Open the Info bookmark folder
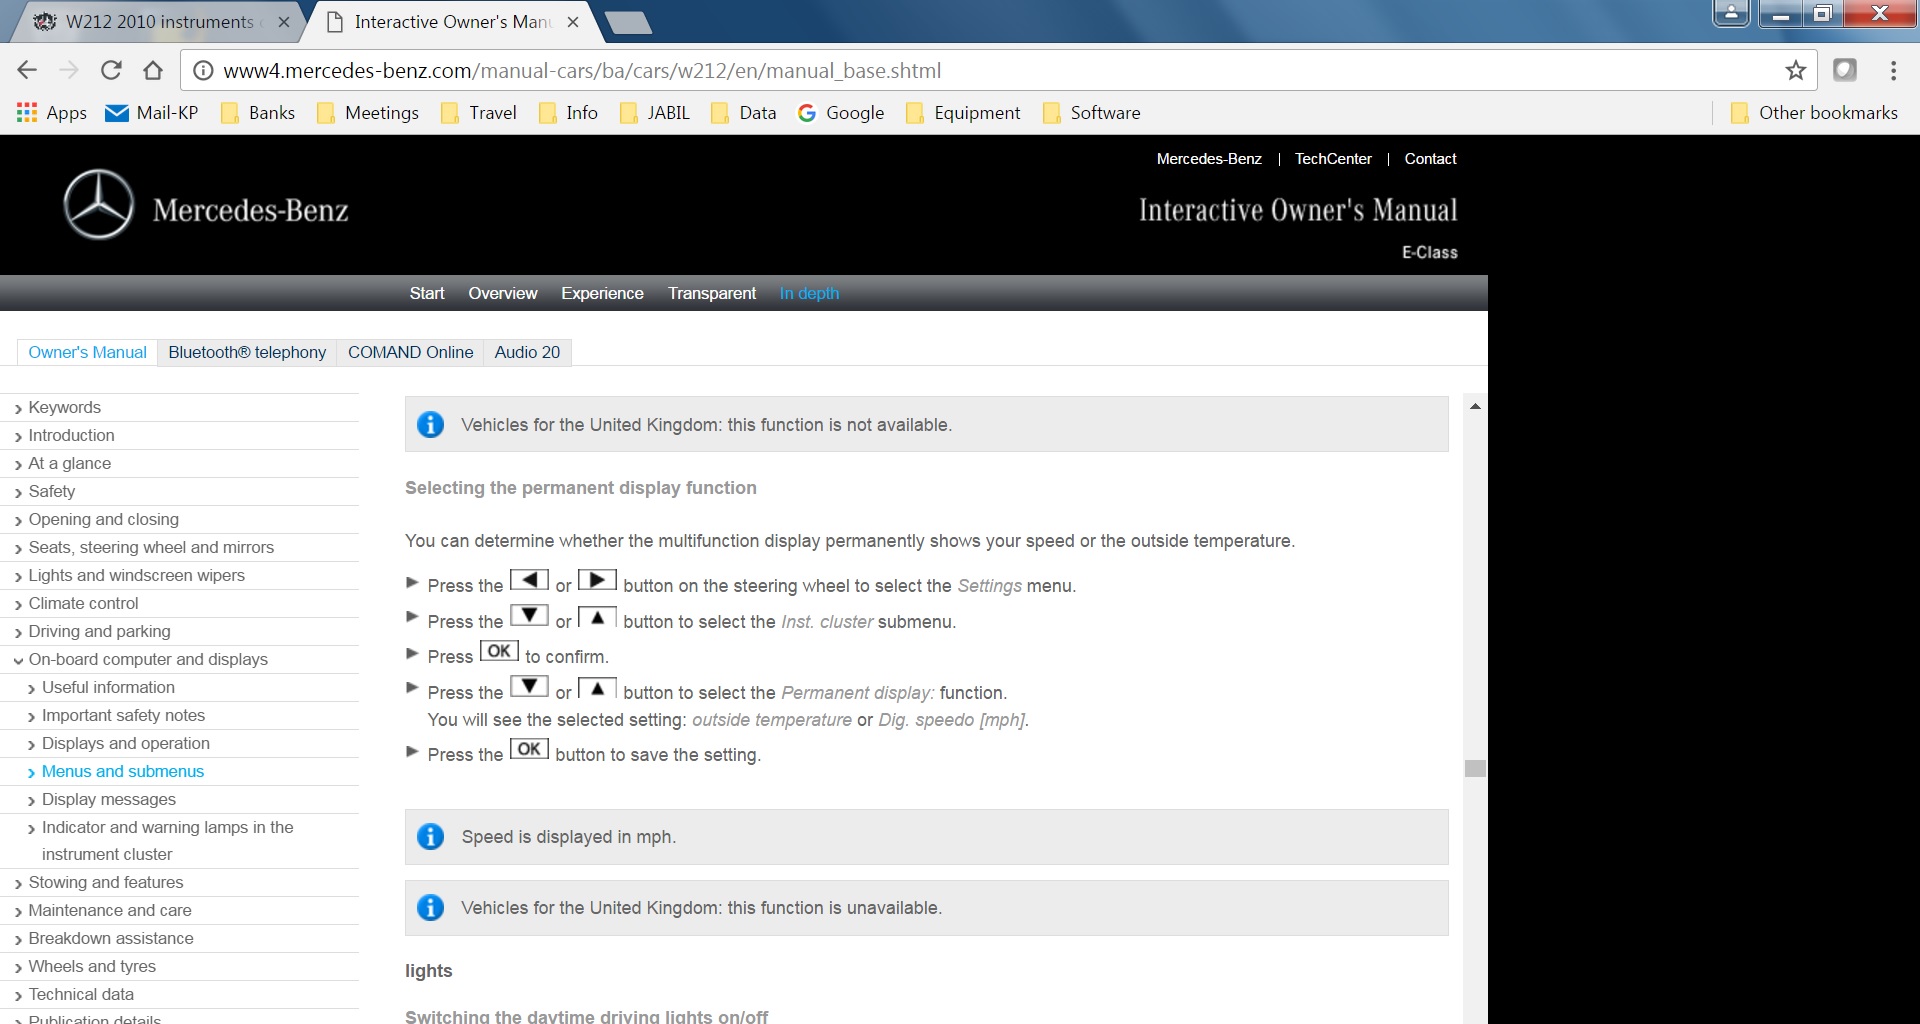This screenshot has width=1920, height=1024. pyautogui.click(x=568, y=113)
